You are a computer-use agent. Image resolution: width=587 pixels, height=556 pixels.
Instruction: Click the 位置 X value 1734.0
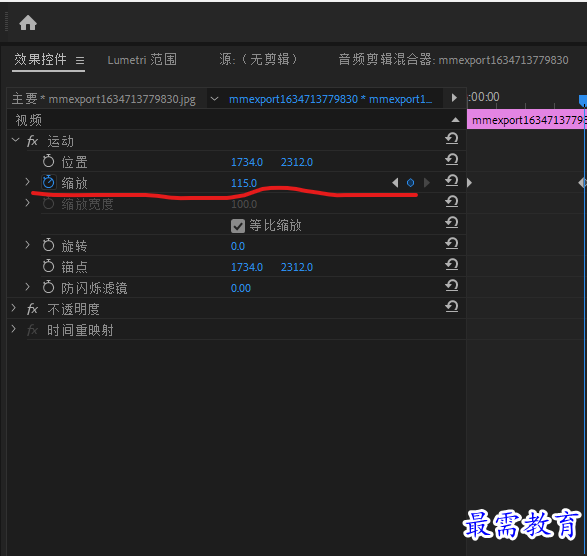[x=247, y=162]
